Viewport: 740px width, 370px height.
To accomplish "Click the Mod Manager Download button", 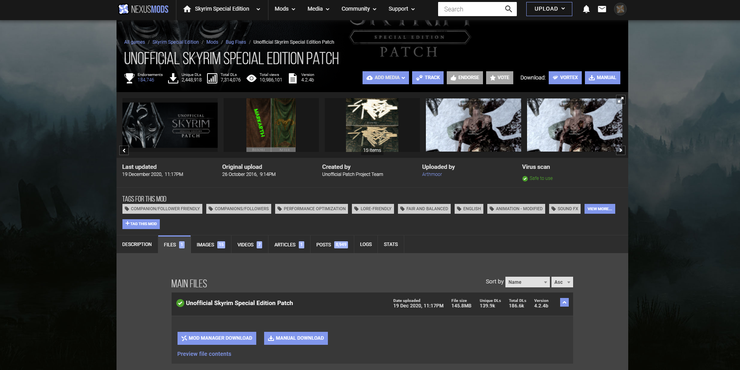I will (x=217, y=338).
